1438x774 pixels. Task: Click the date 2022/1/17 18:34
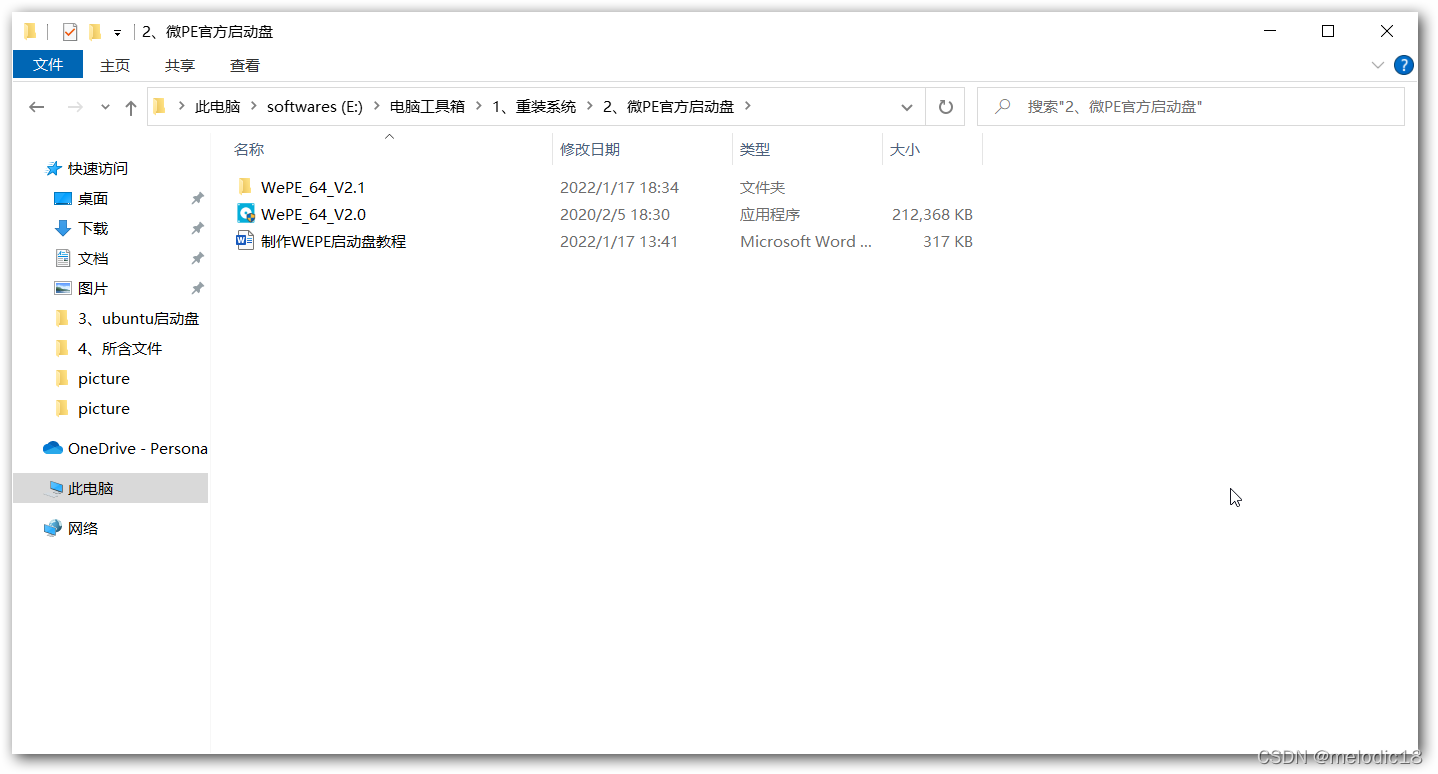point(619,187)
